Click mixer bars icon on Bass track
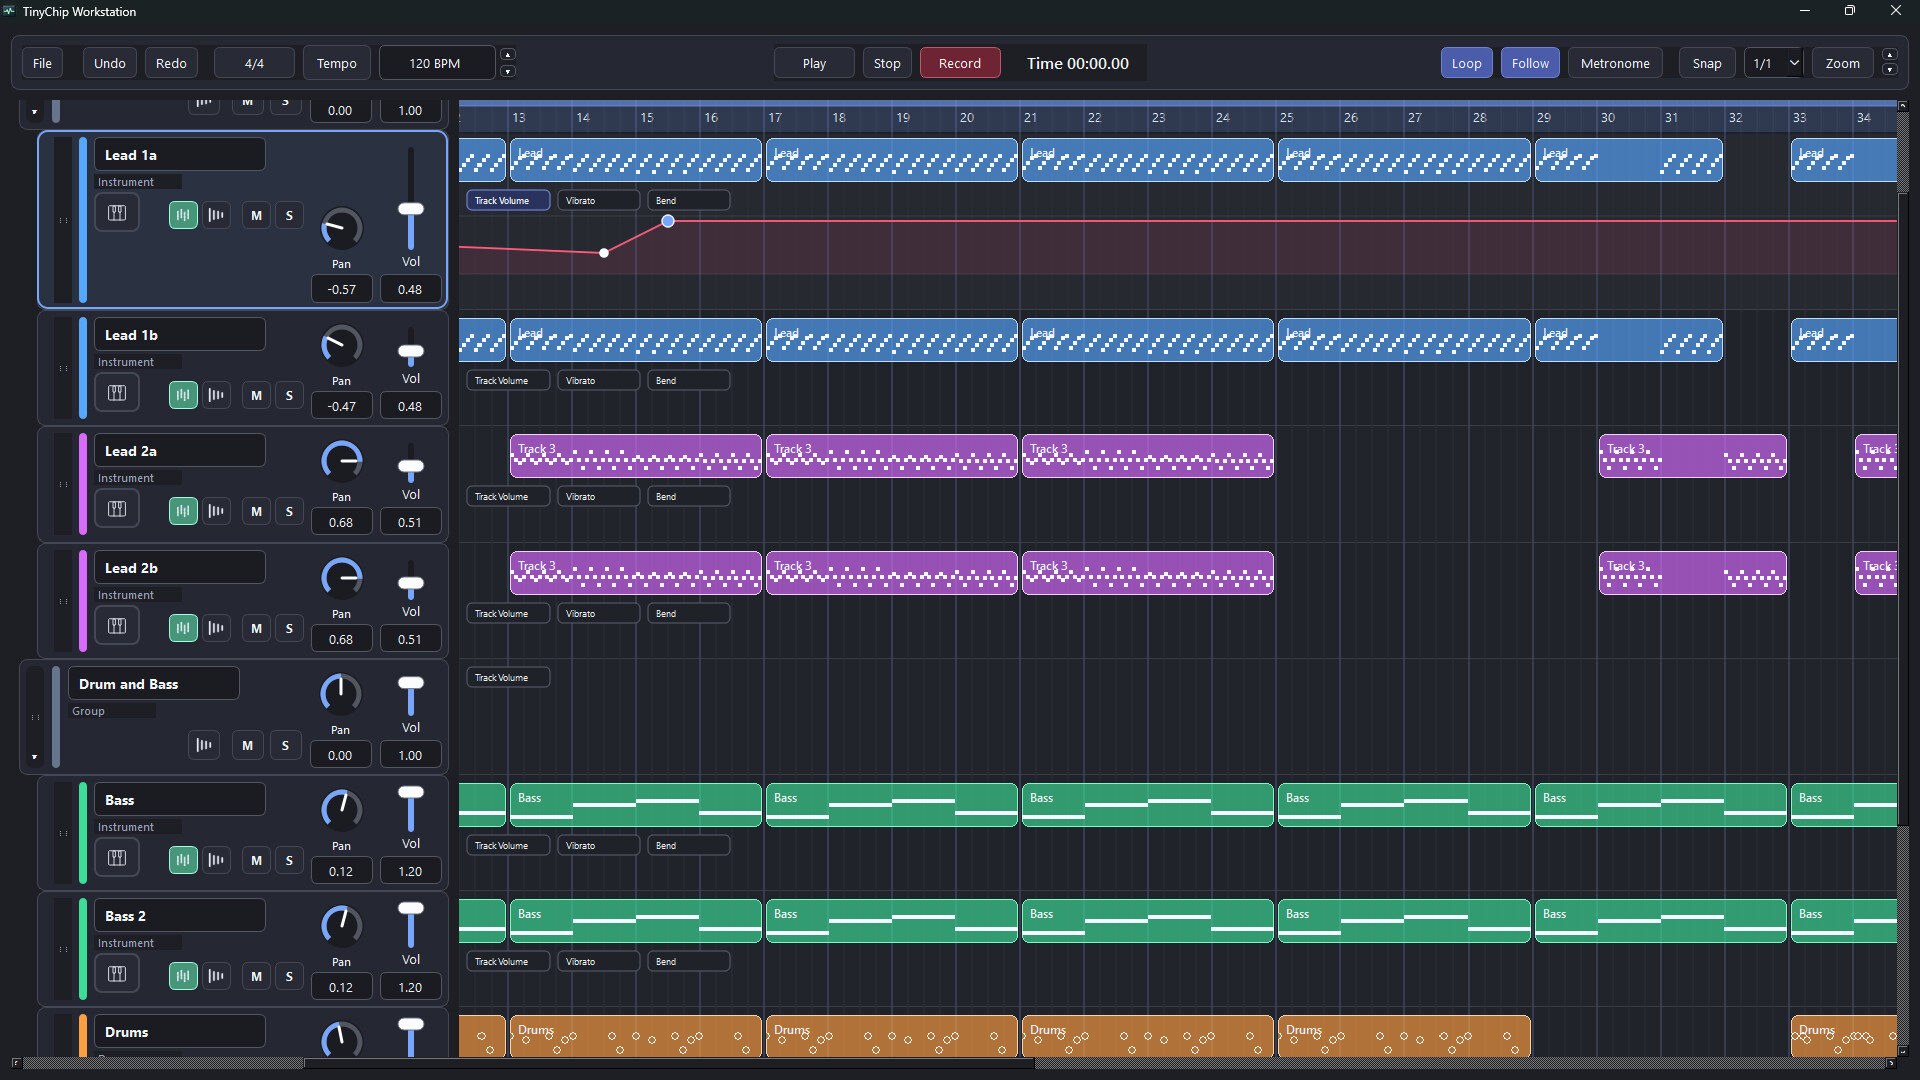 (x=216, y=860)
